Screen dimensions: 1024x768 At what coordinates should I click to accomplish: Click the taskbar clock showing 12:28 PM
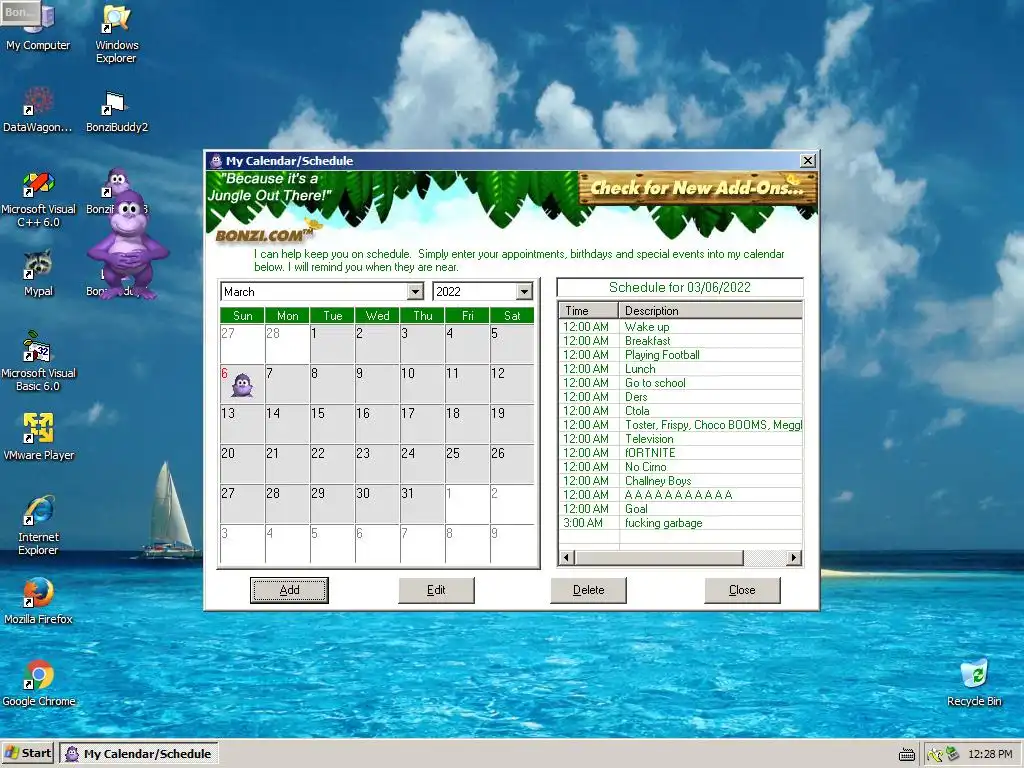pos(990,754)
